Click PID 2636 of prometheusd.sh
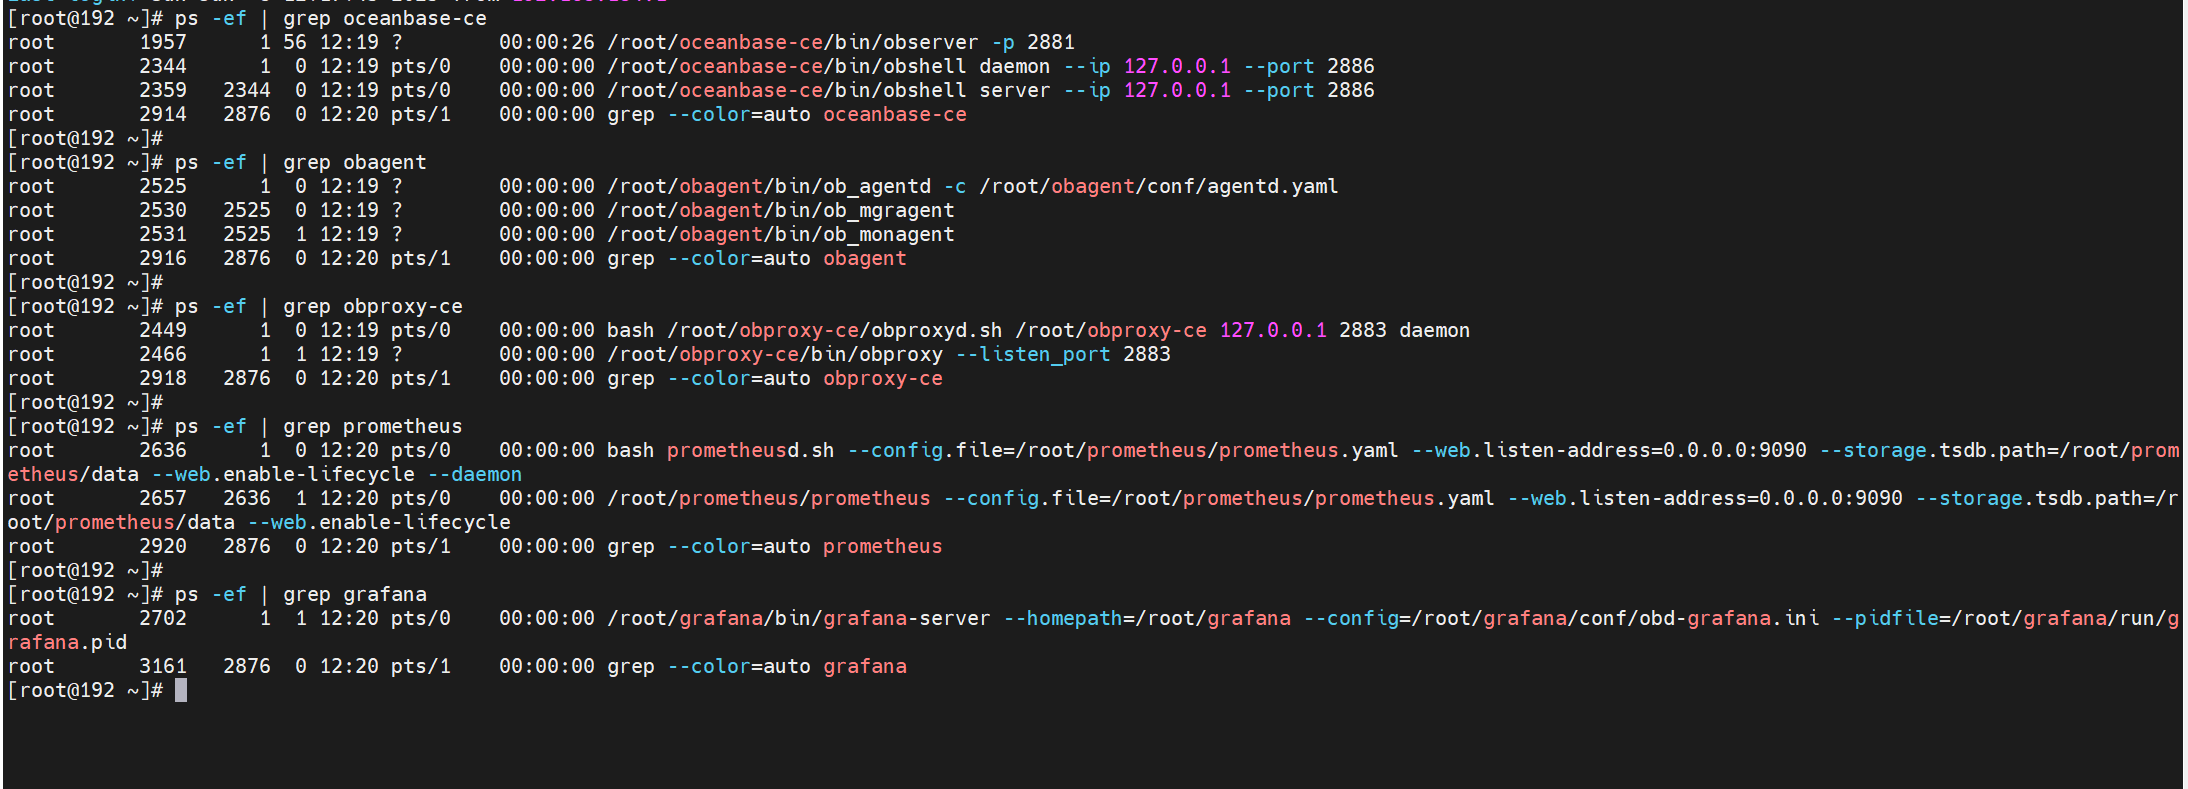The image size is (2188, 789). point(163,450)
